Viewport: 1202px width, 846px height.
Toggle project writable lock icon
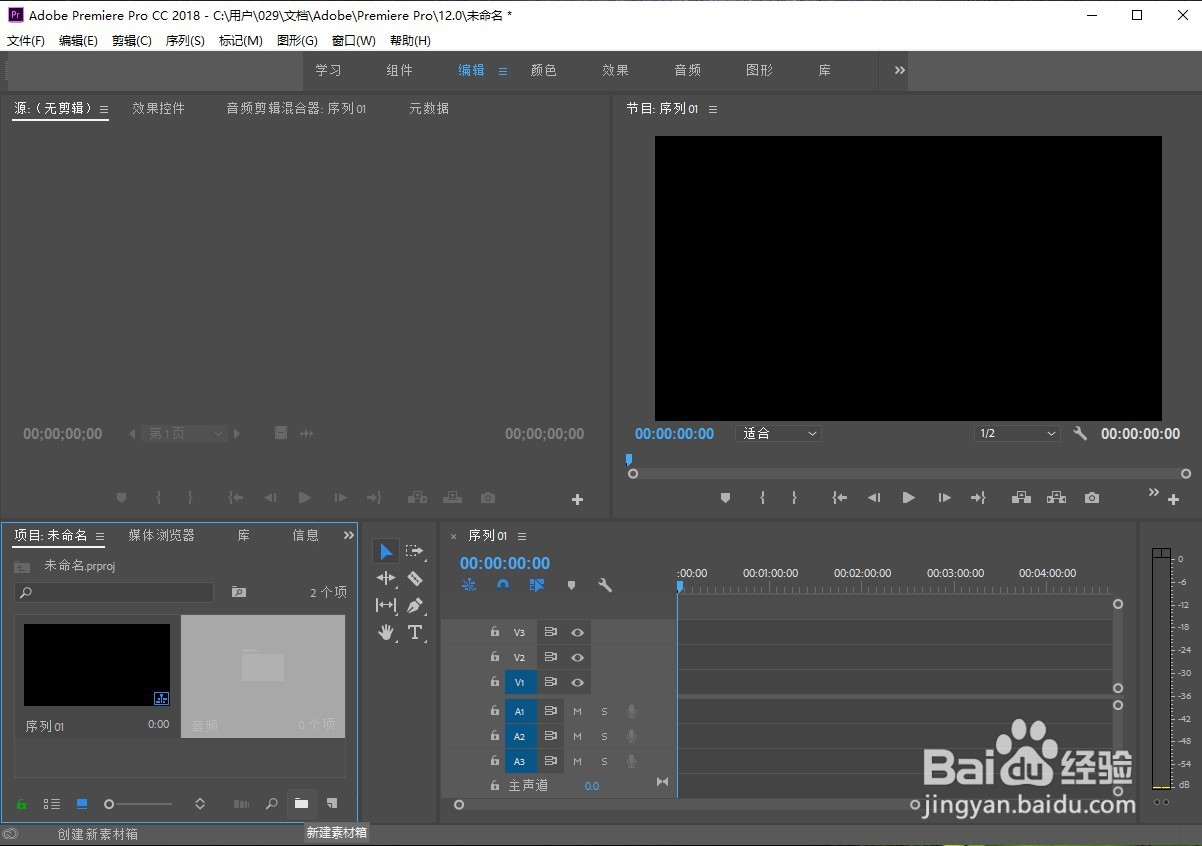point(21,803)
